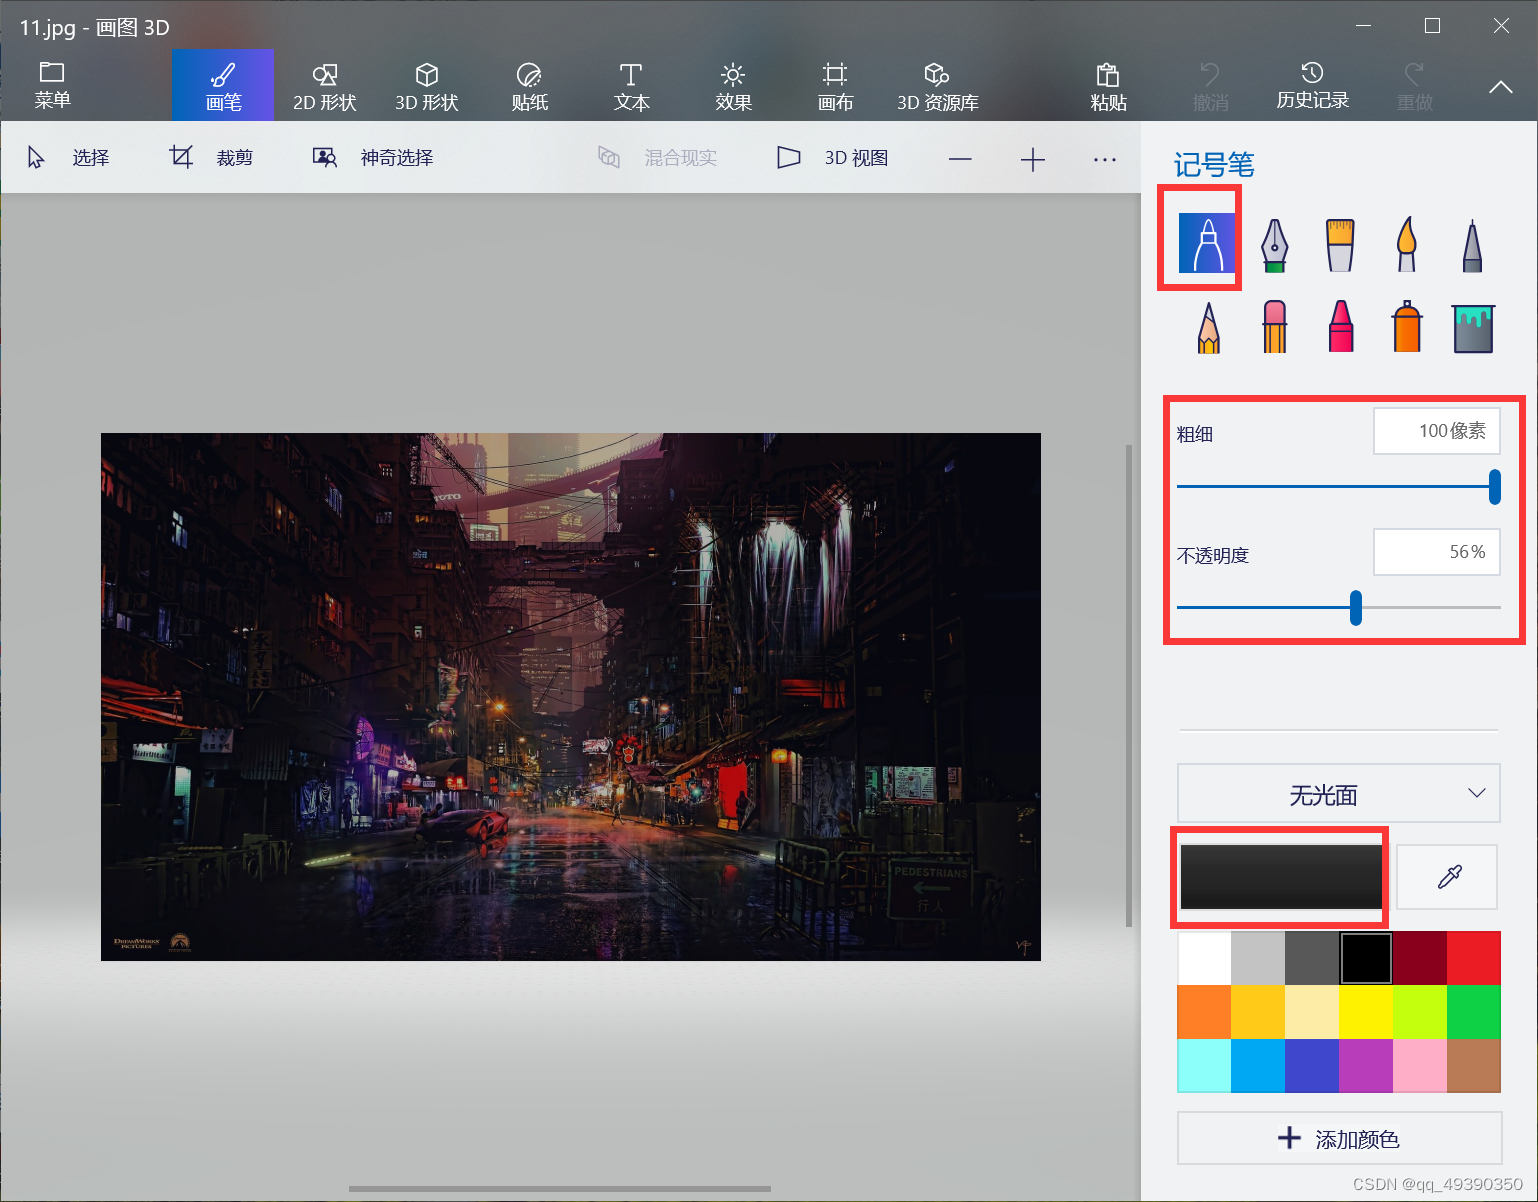The width and height of the screenshot is (1538, 1202).
Task: Activate the 选择 select tool
Action: (x=68, y=158)
